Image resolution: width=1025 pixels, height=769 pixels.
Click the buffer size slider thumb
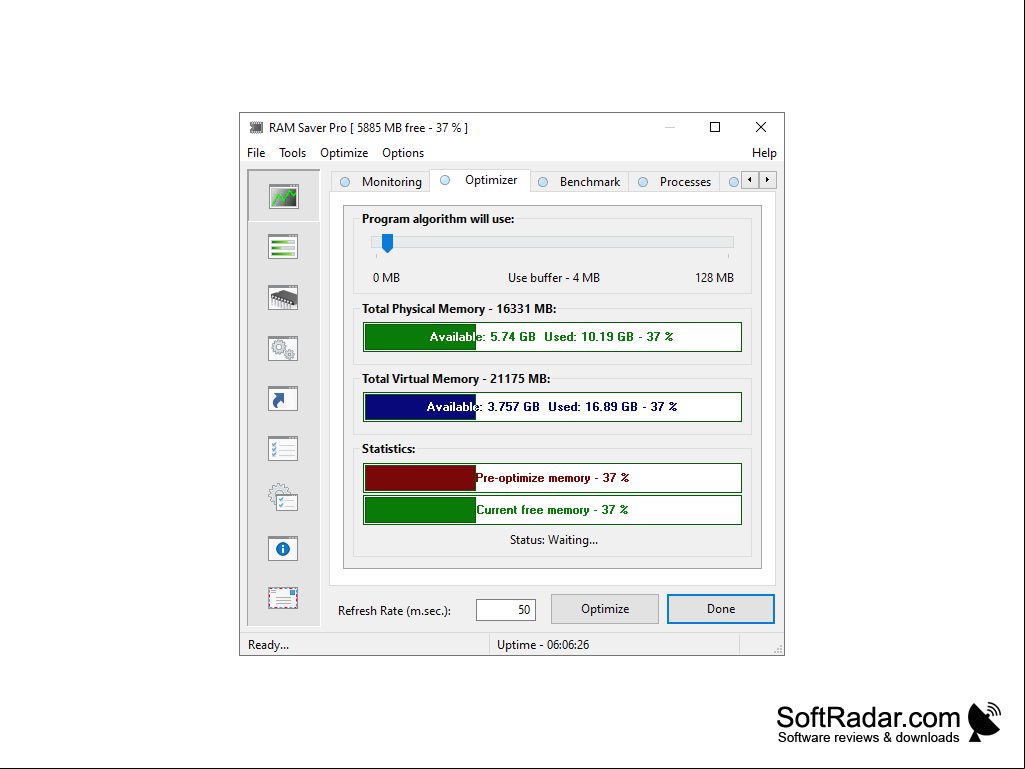tap(387, 243)
